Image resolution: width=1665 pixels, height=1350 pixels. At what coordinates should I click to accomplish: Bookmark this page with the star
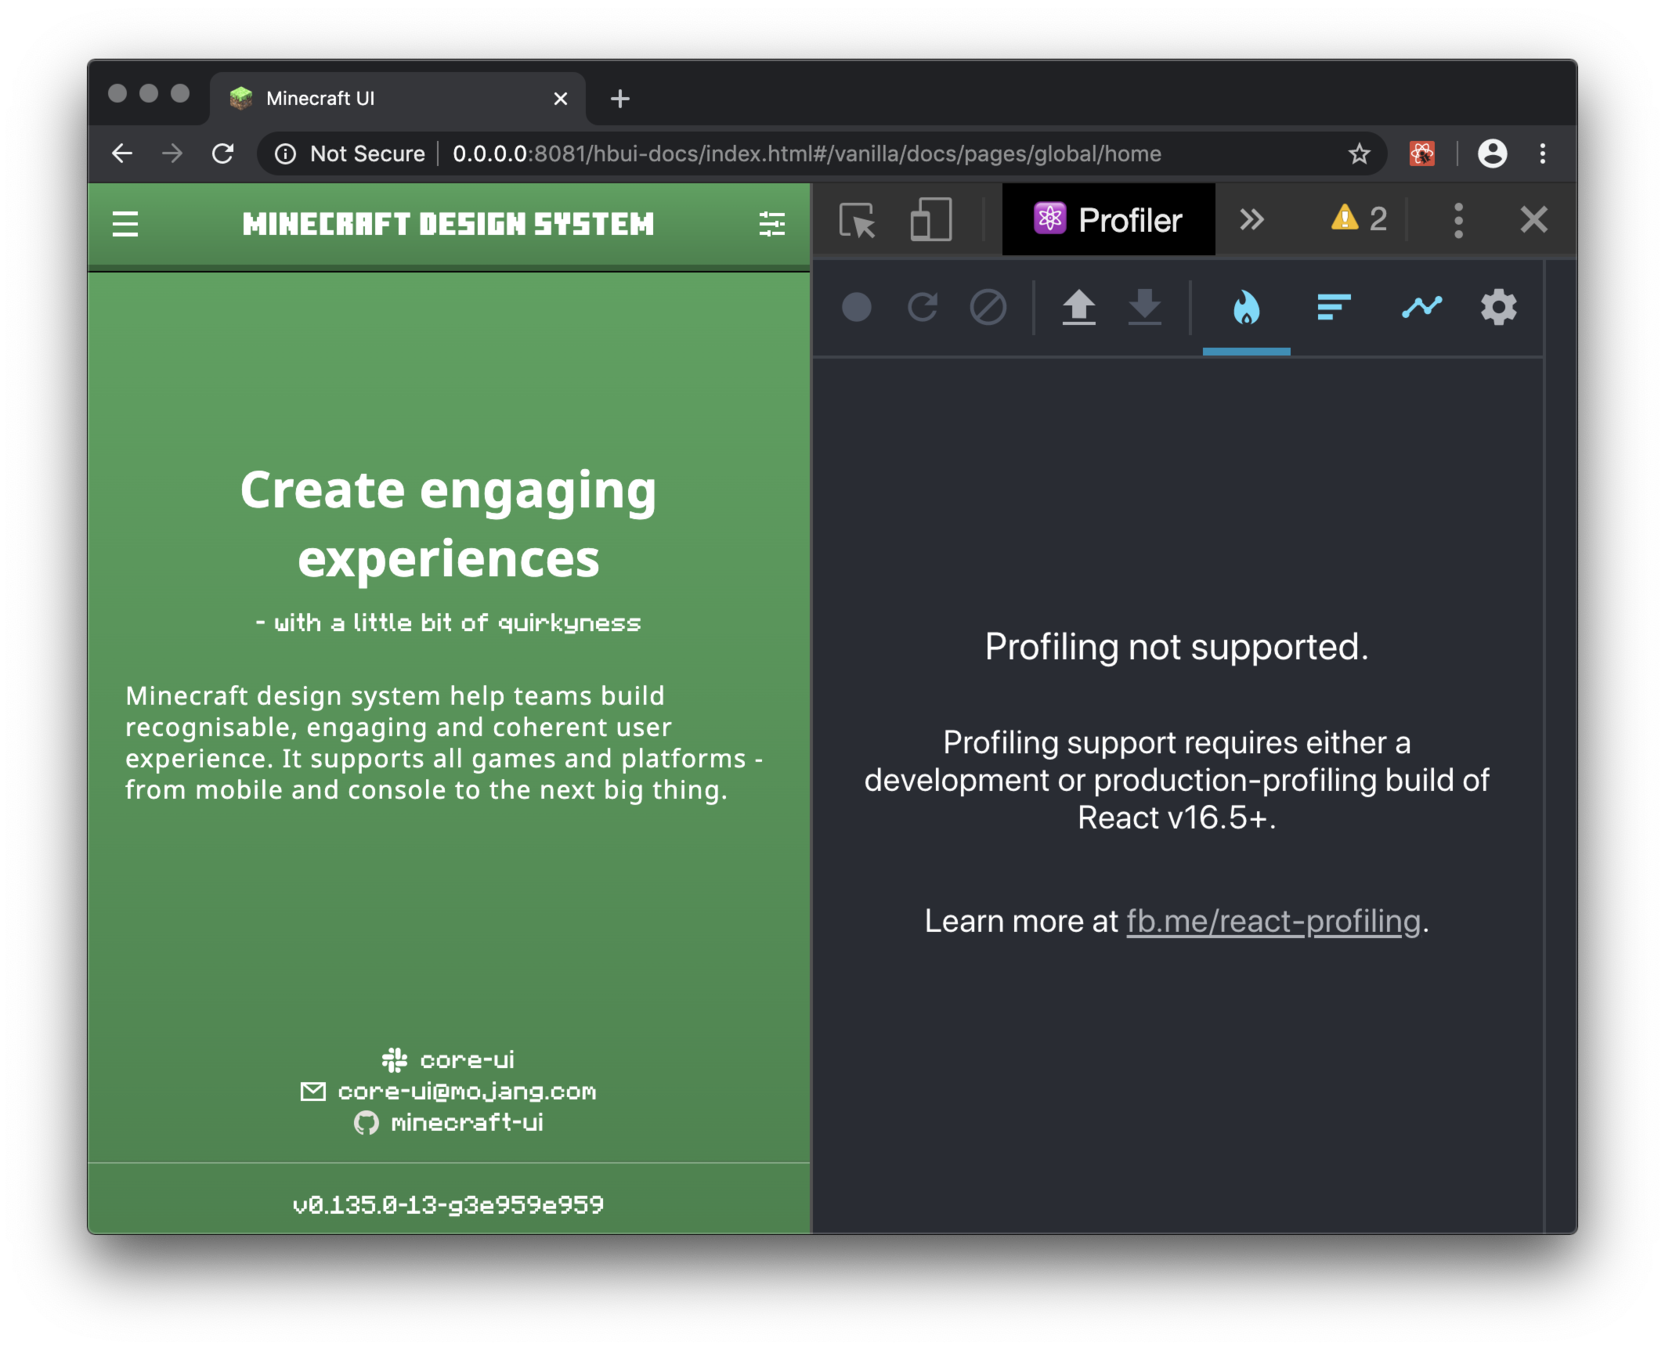tap(1358, 153)
